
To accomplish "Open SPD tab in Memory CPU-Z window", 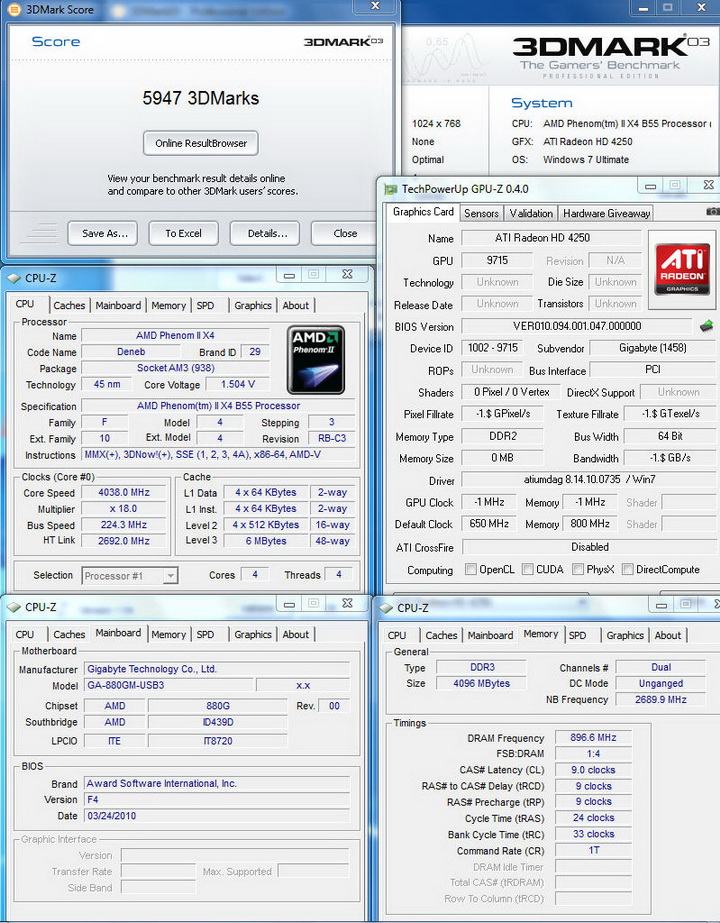I will coord(578,635).
